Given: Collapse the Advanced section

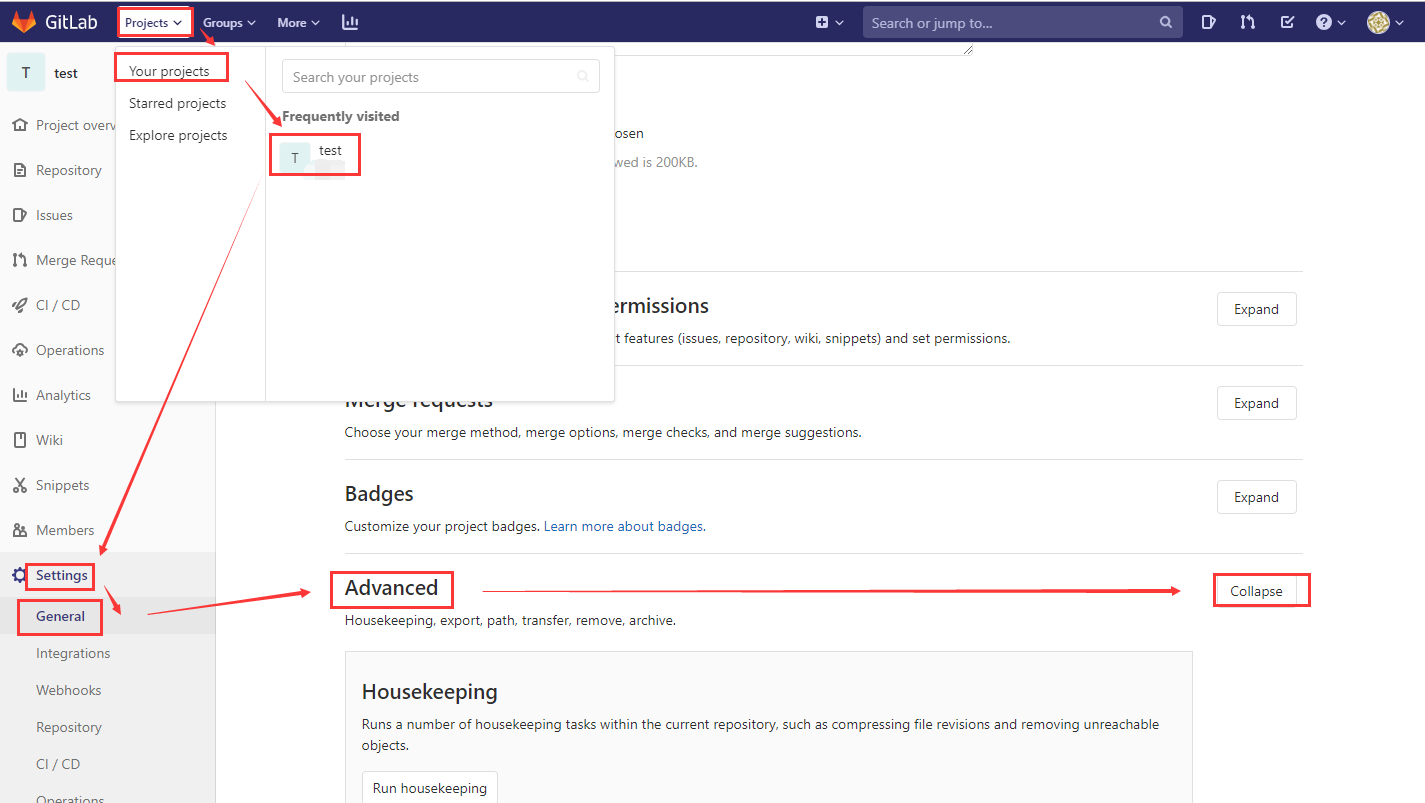Looking at the screenshot, I should [x=1256, y=591].
